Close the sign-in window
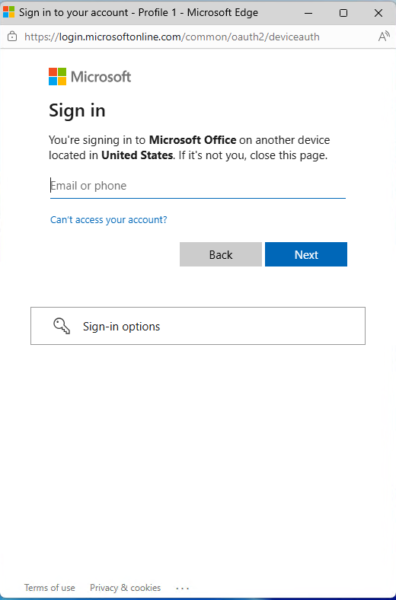Viewport: 396px width, 600px height. click(378, 13)
